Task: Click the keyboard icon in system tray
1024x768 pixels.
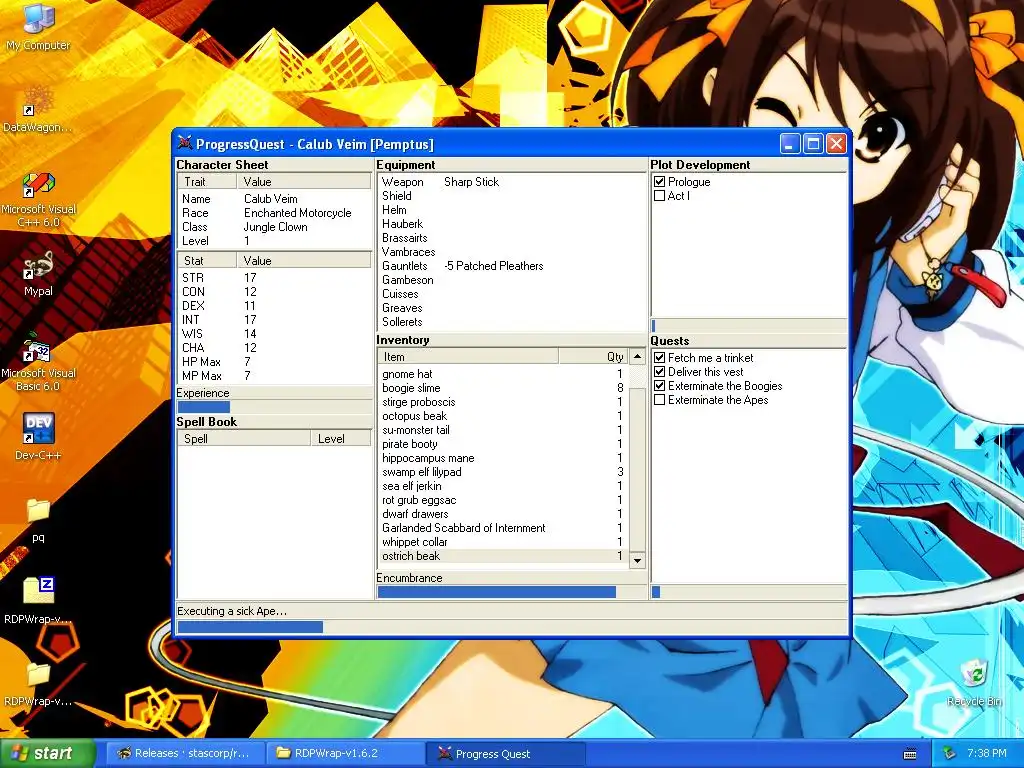Action: coord(910,754)
